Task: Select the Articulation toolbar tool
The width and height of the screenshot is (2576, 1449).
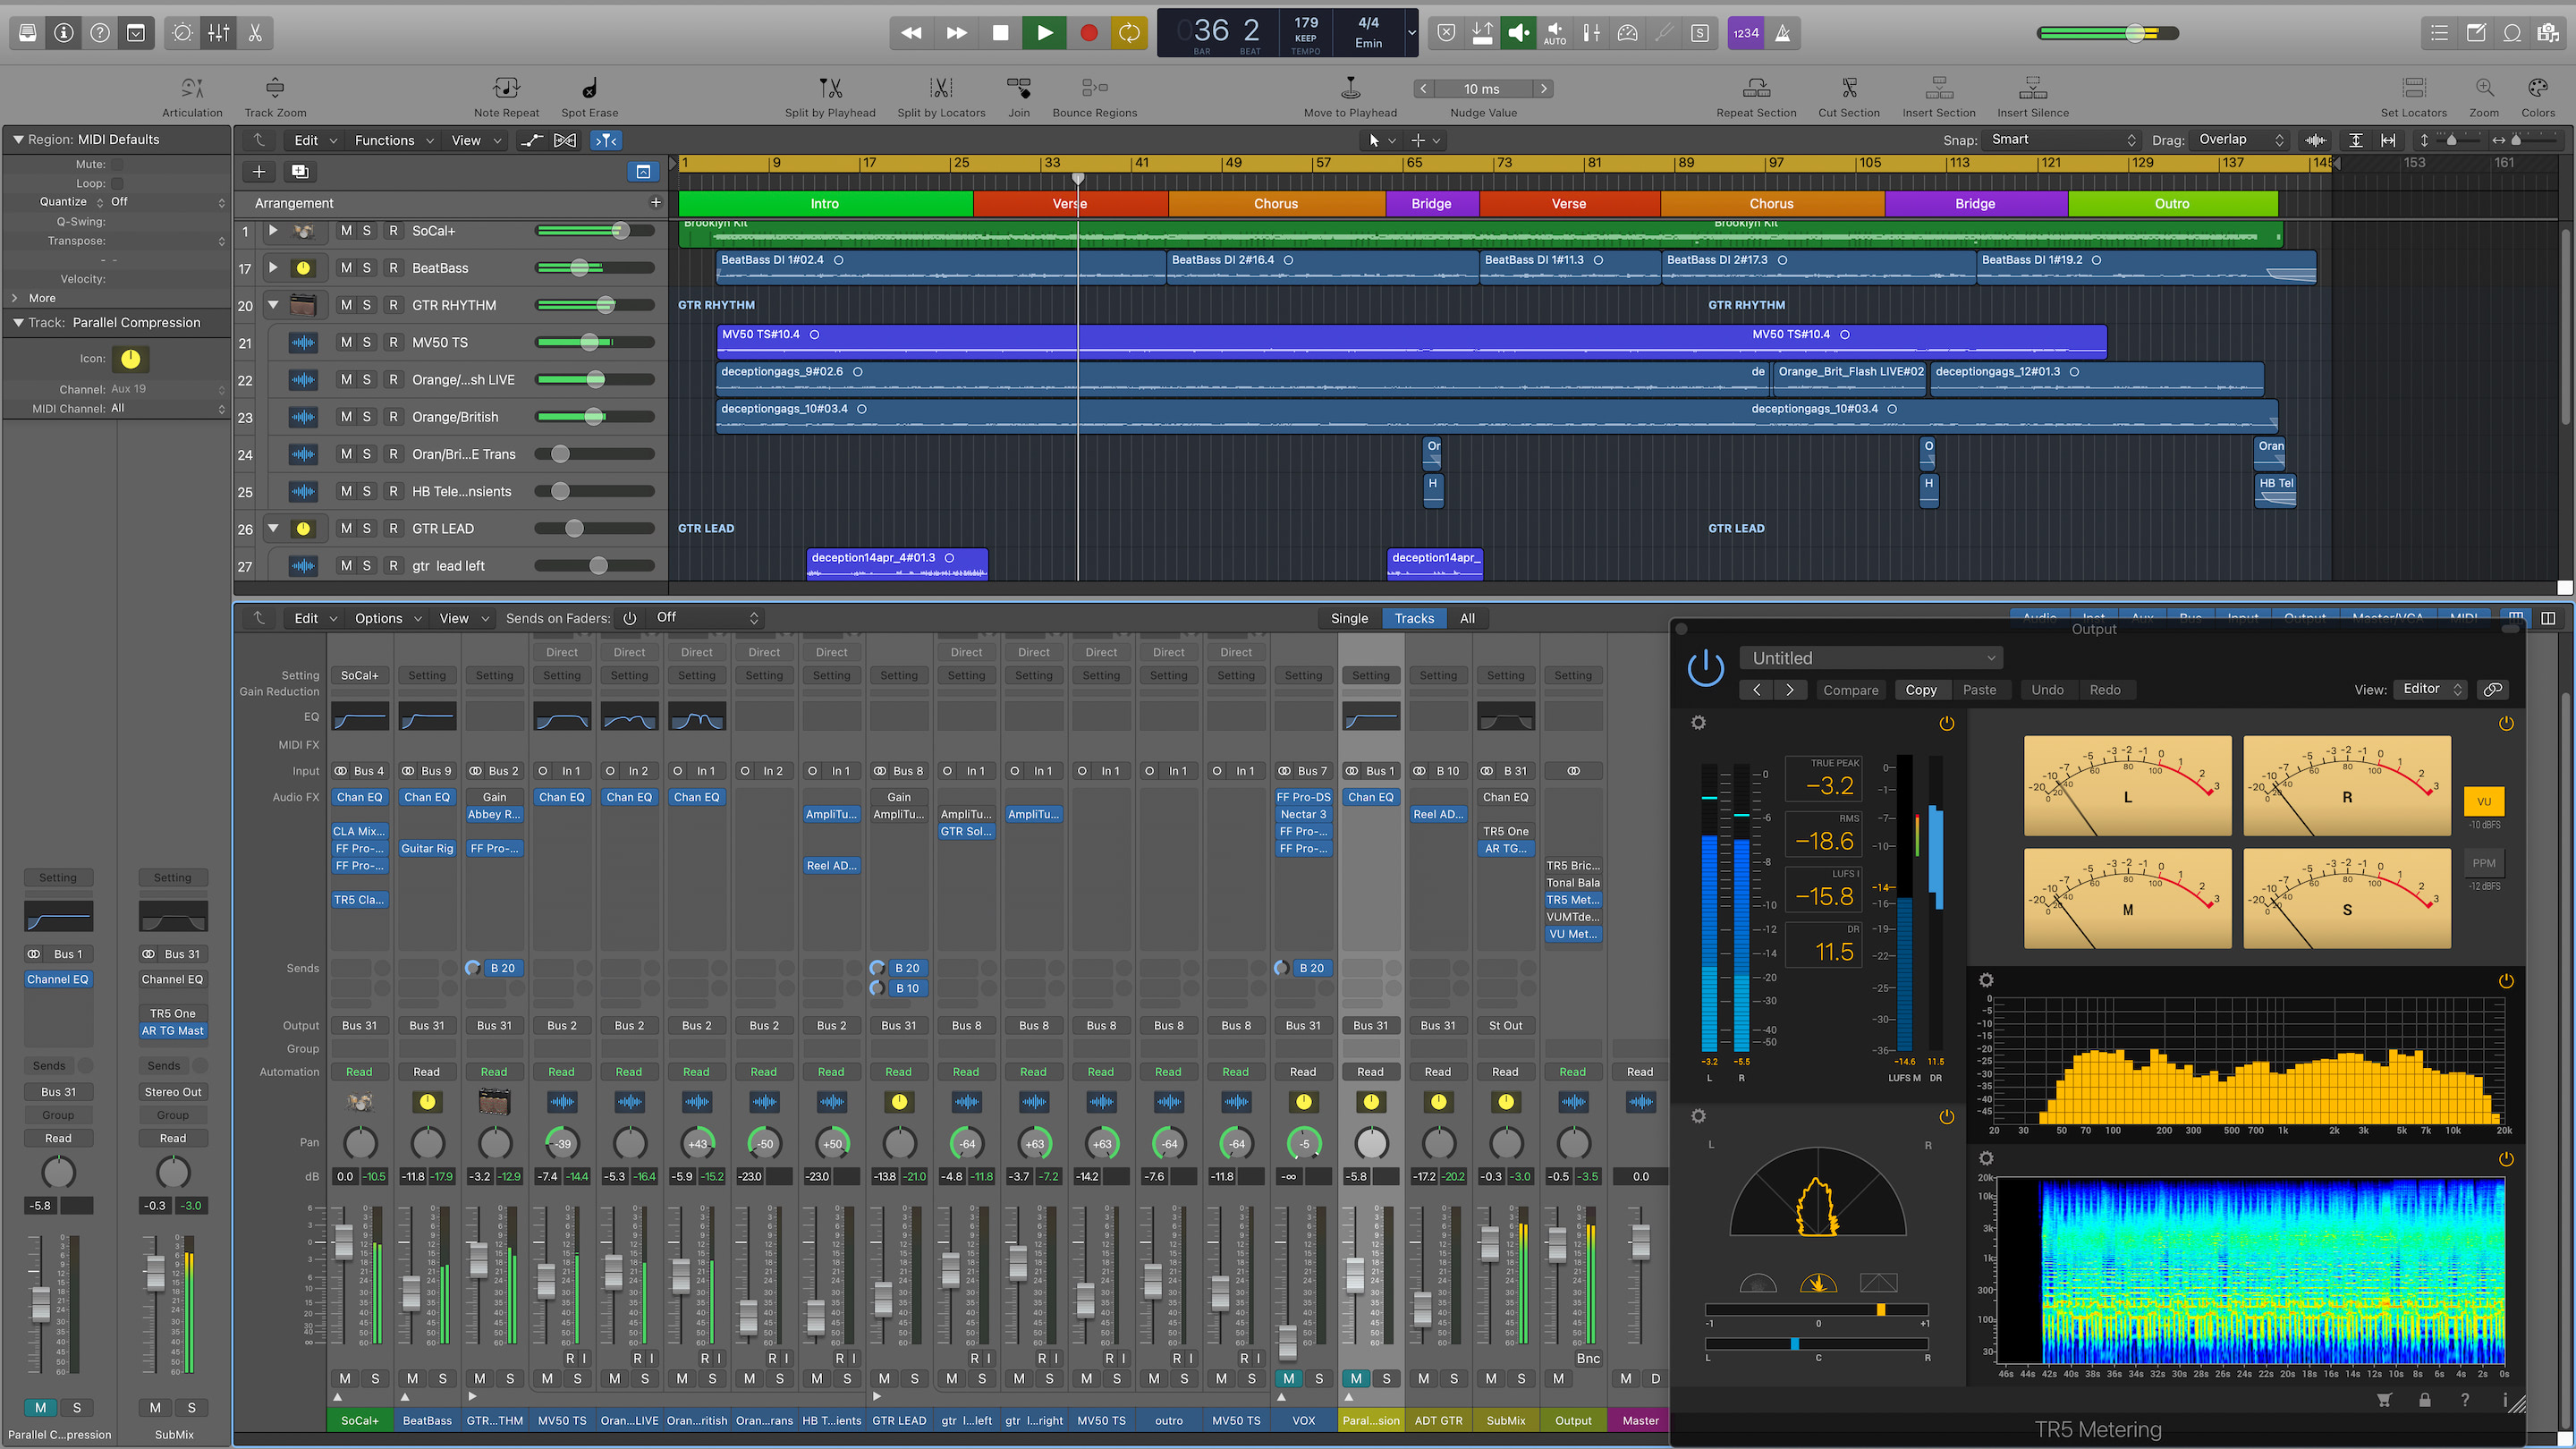Action: point(192,97)
